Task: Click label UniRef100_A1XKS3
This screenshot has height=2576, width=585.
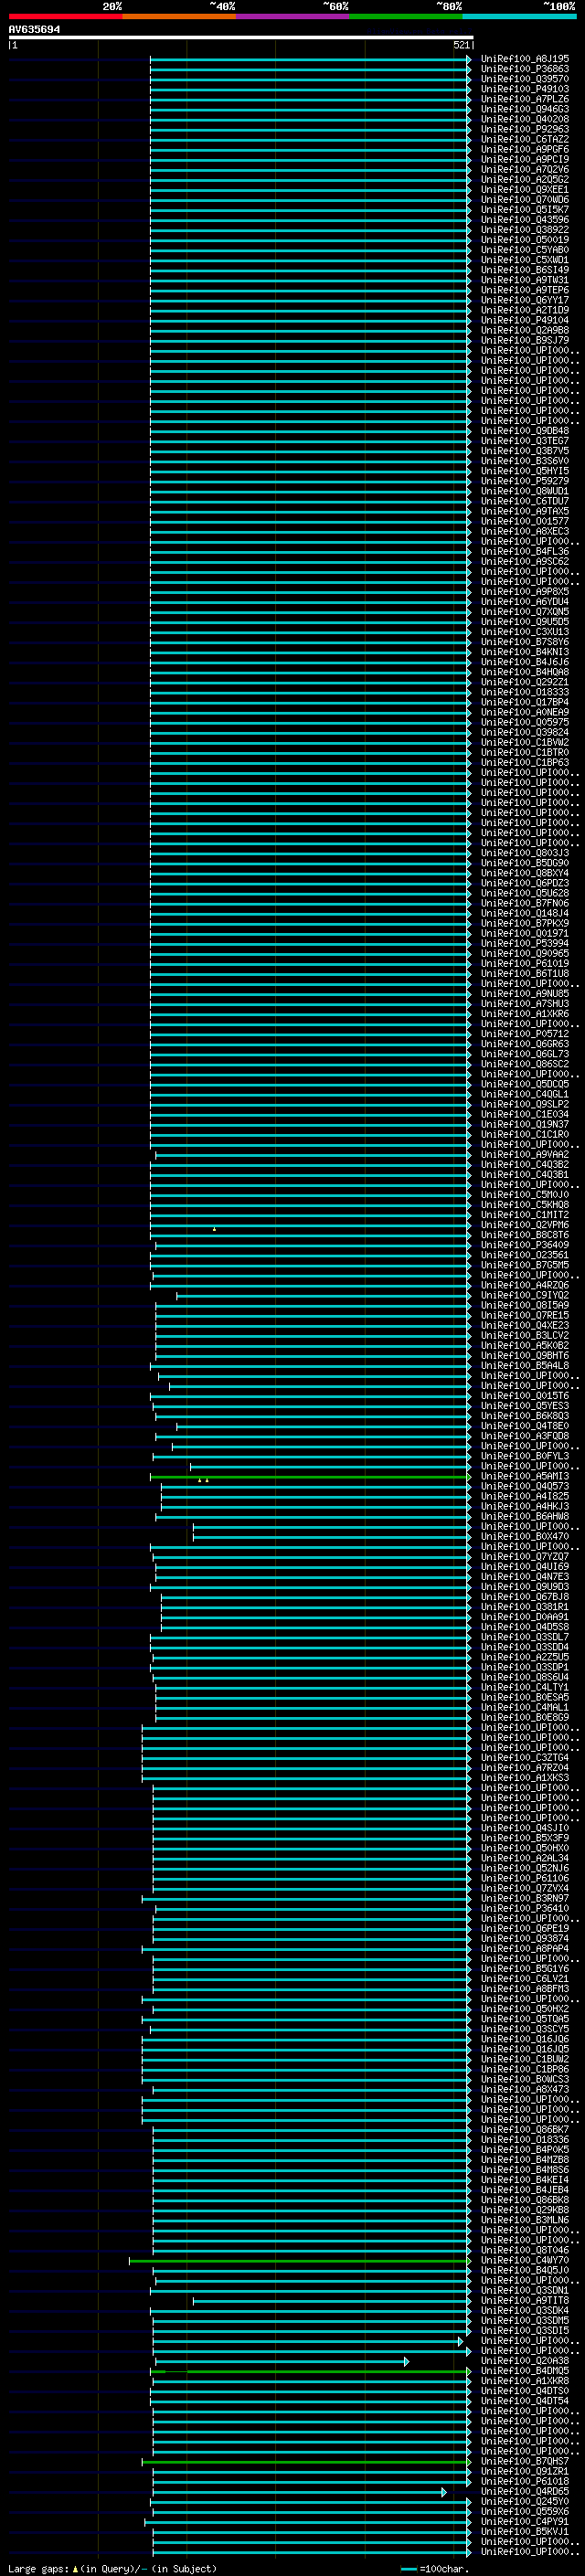Action: (525, 1778)
